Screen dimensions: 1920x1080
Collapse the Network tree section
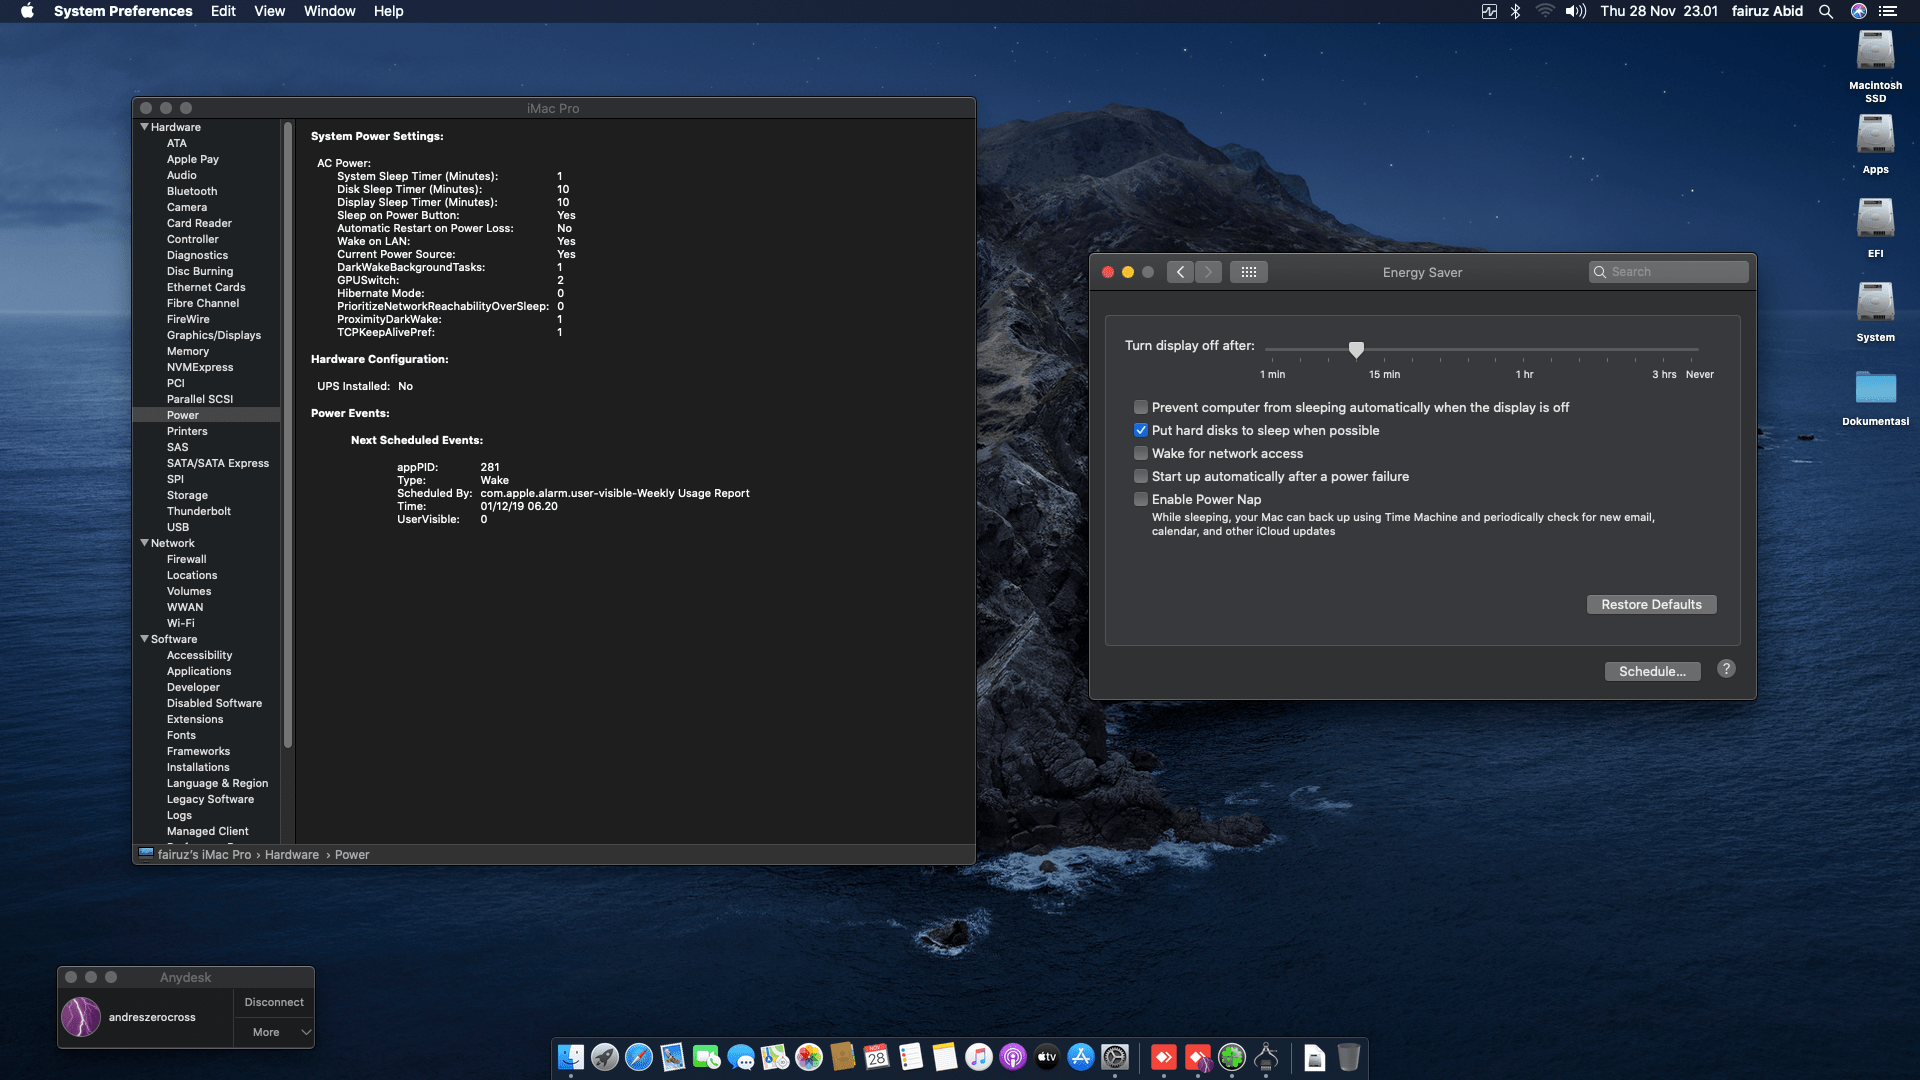(145, 543)
